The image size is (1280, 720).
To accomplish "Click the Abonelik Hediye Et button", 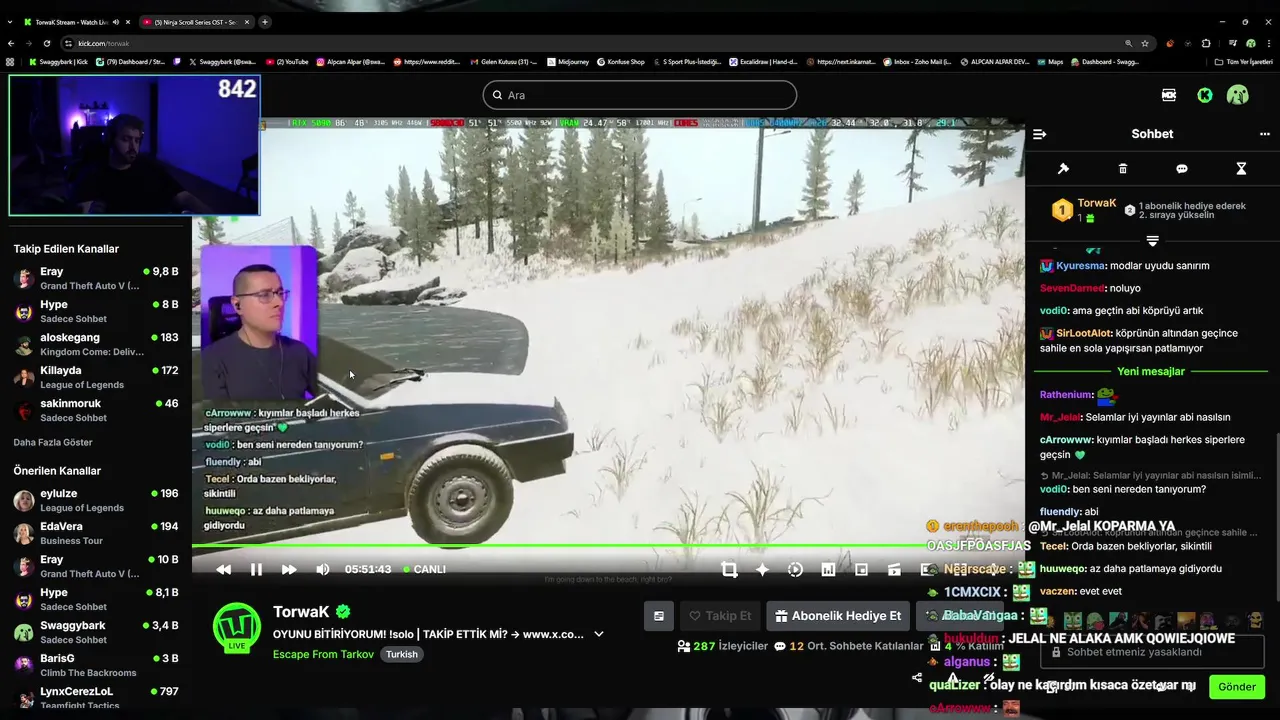I will (838, 616).
